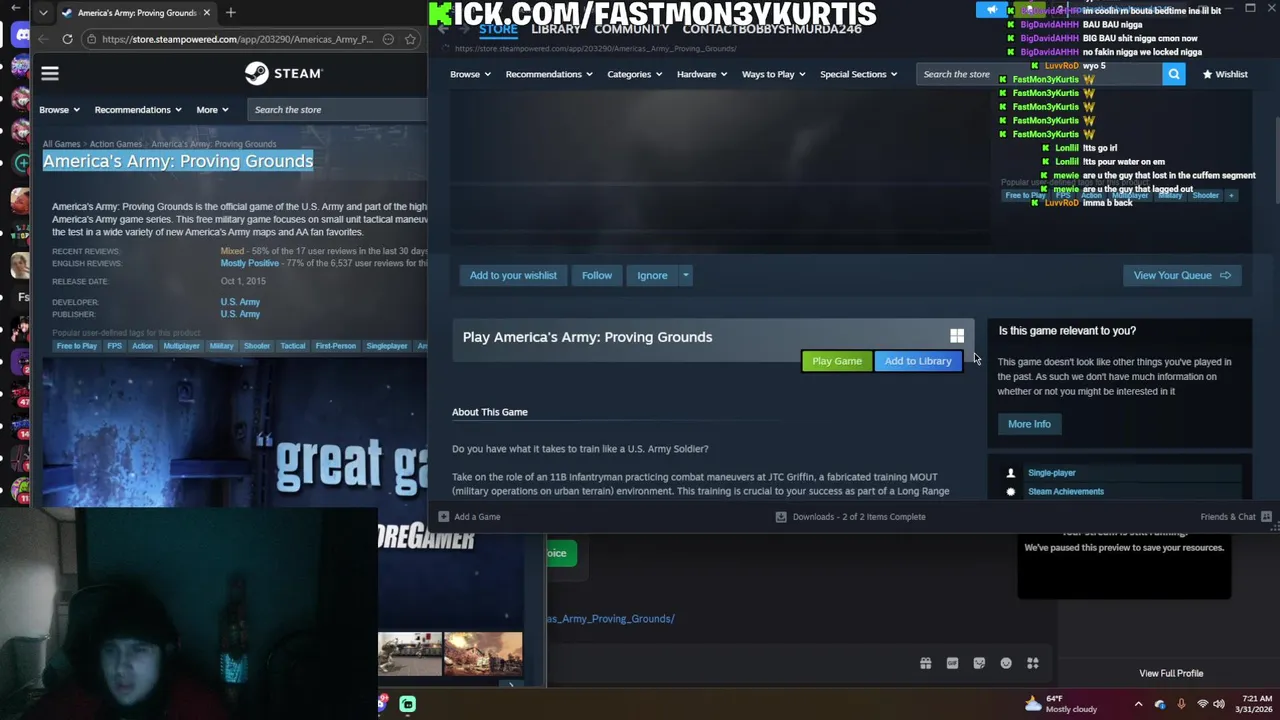Open Action Games breadcrumb link
This screenshot has height=720, width=1280.
[116, 144]
